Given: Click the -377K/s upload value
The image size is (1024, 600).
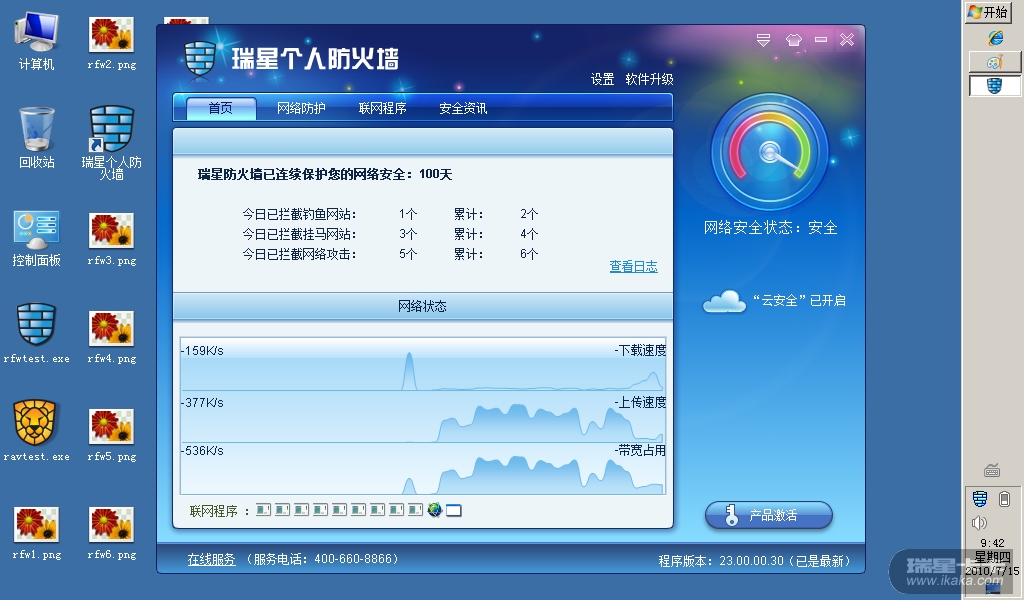Looking at the screenshot, I should (202, 403).
